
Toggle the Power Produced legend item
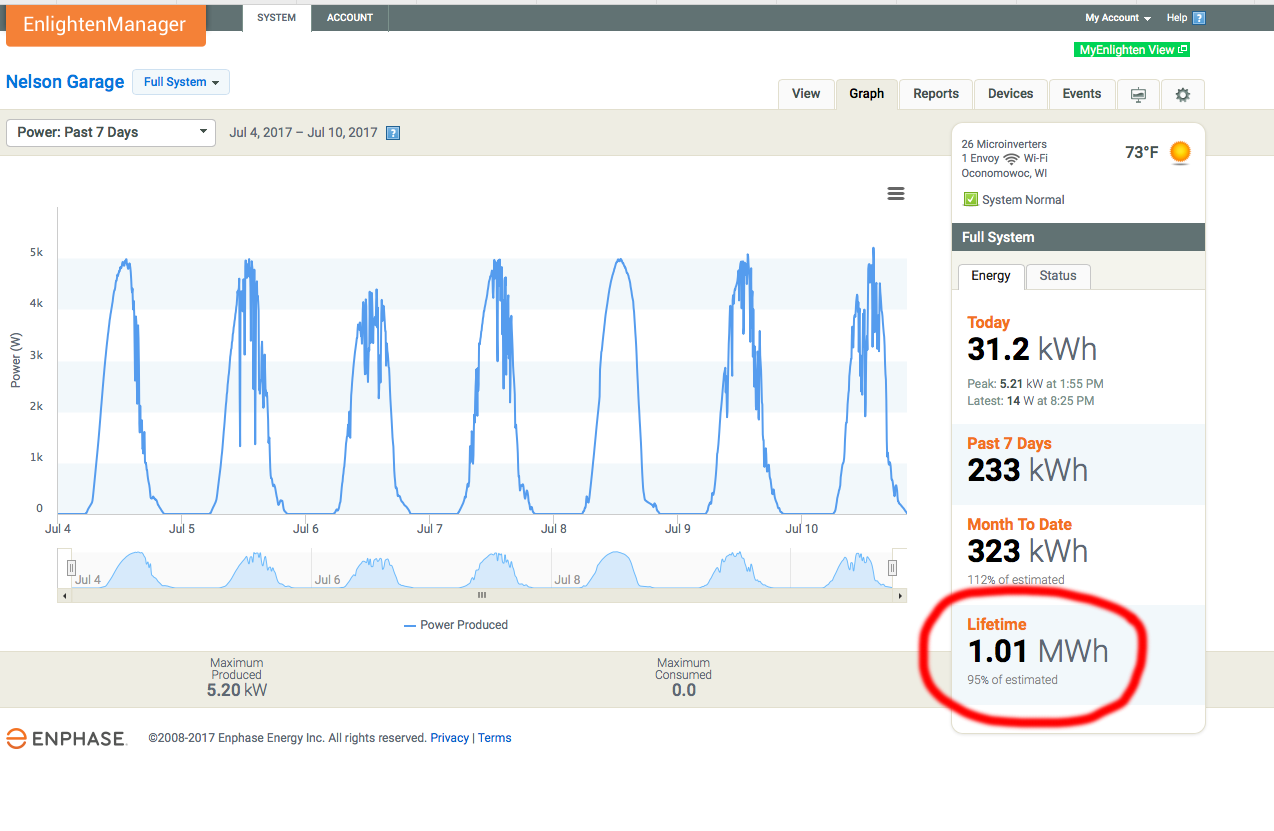[x=456, y=625]
